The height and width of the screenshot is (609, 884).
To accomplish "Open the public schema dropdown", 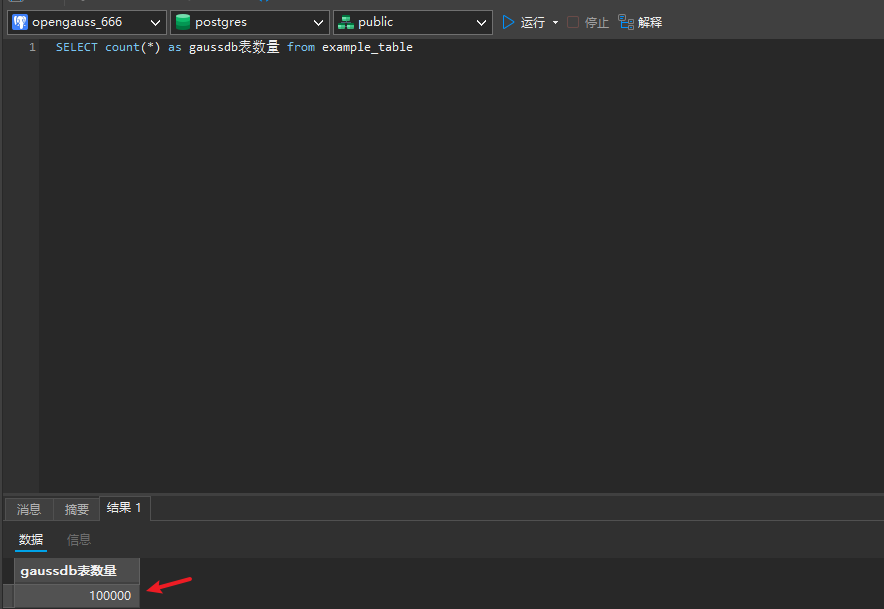I will pyautogui.click(x=413, y=23).
